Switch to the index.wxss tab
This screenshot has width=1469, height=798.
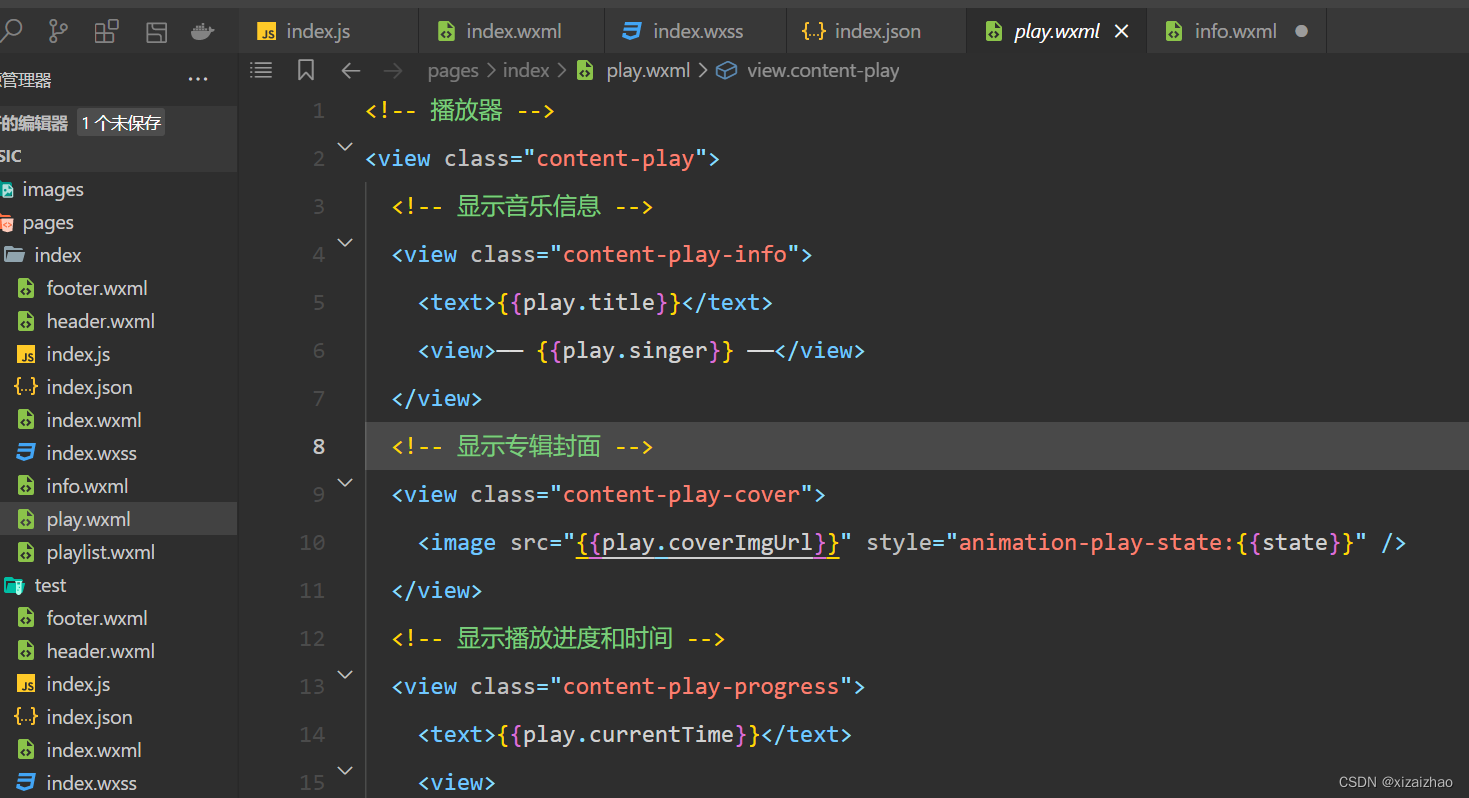pyautogui.click(x=696, y=31)
